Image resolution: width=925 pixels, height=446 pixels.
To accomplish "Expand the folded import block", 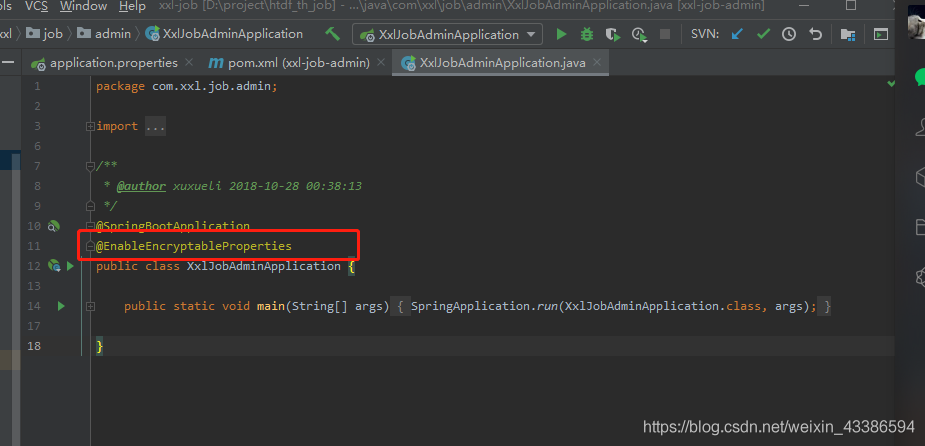I will point(155,127).
